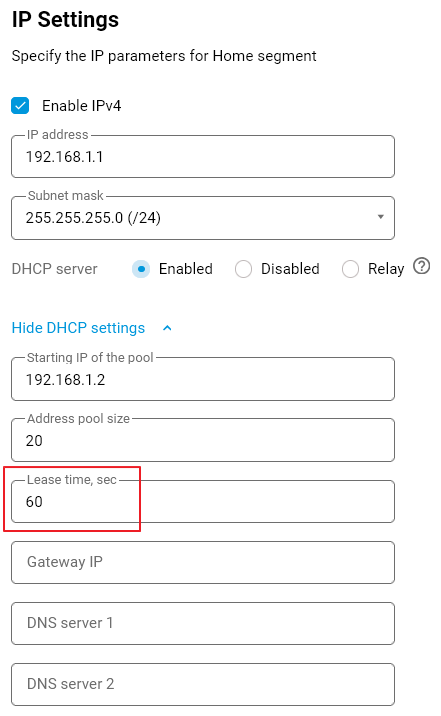The width and height of the screenshot is (441, 716).
Task: Click the Hide DHCP settings link
Action: coord(78,328)
